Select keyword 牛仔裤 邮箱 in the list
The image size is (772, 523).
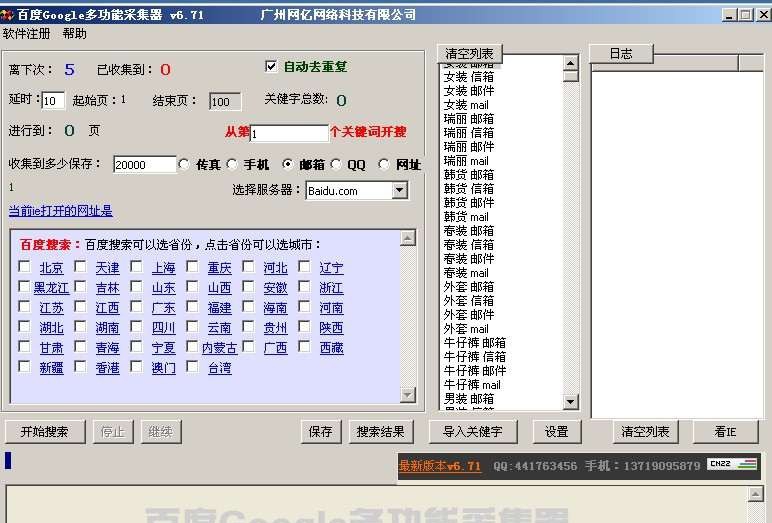coord(475,342)
